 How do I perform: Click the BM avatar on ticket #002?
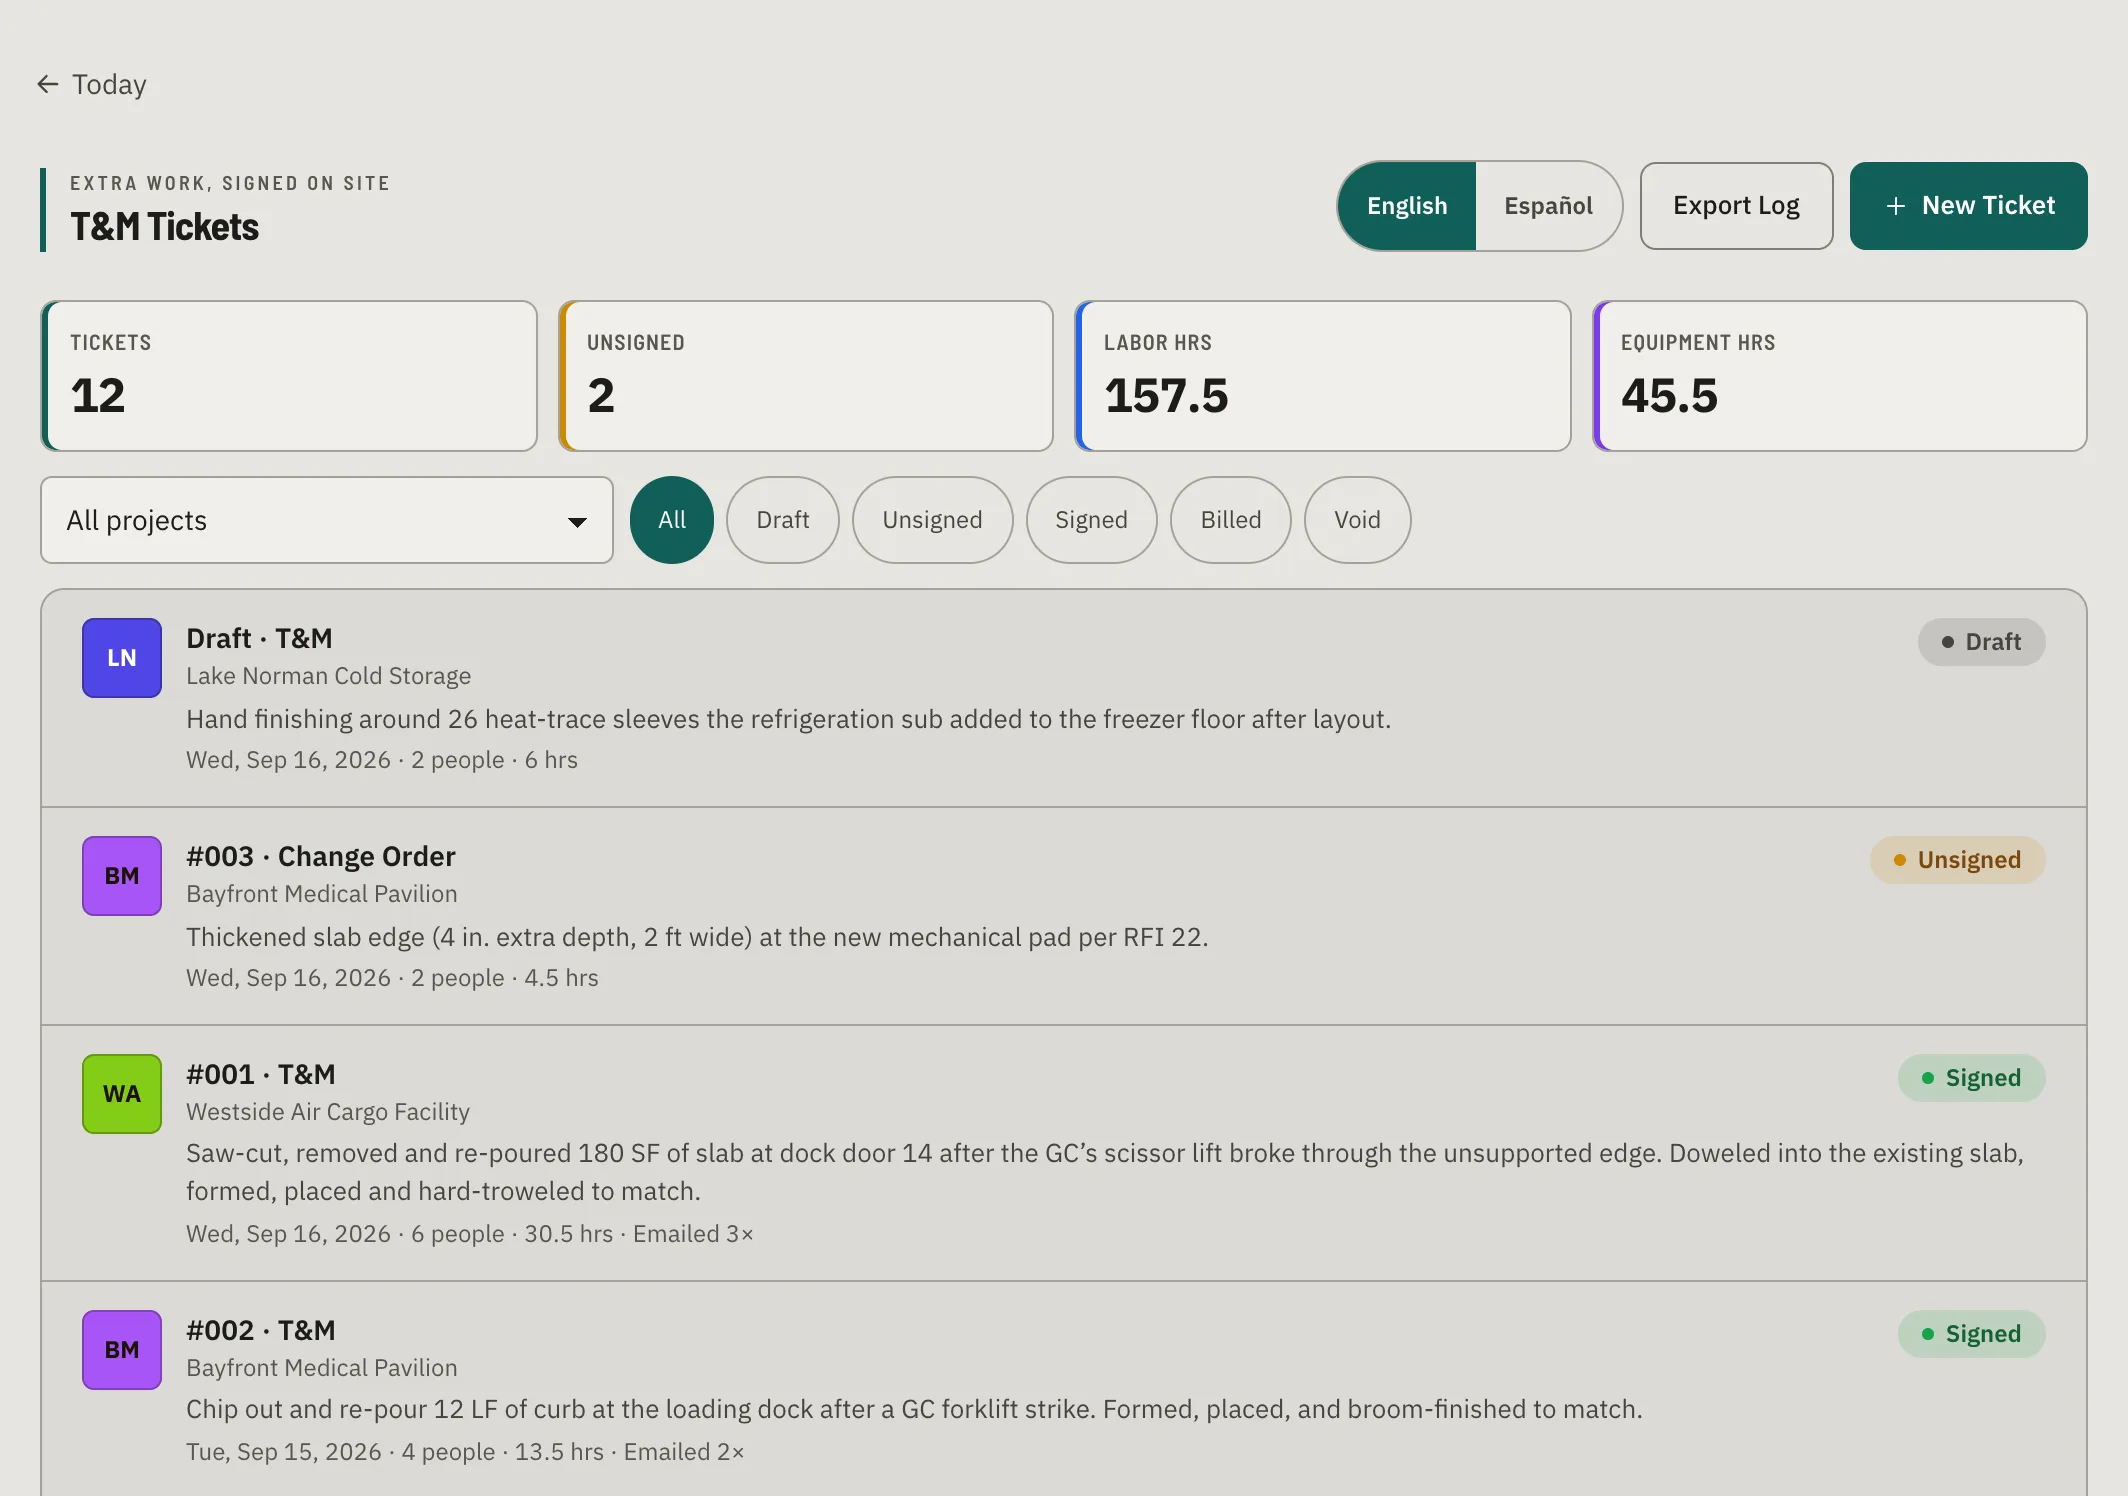[122, 1350]
